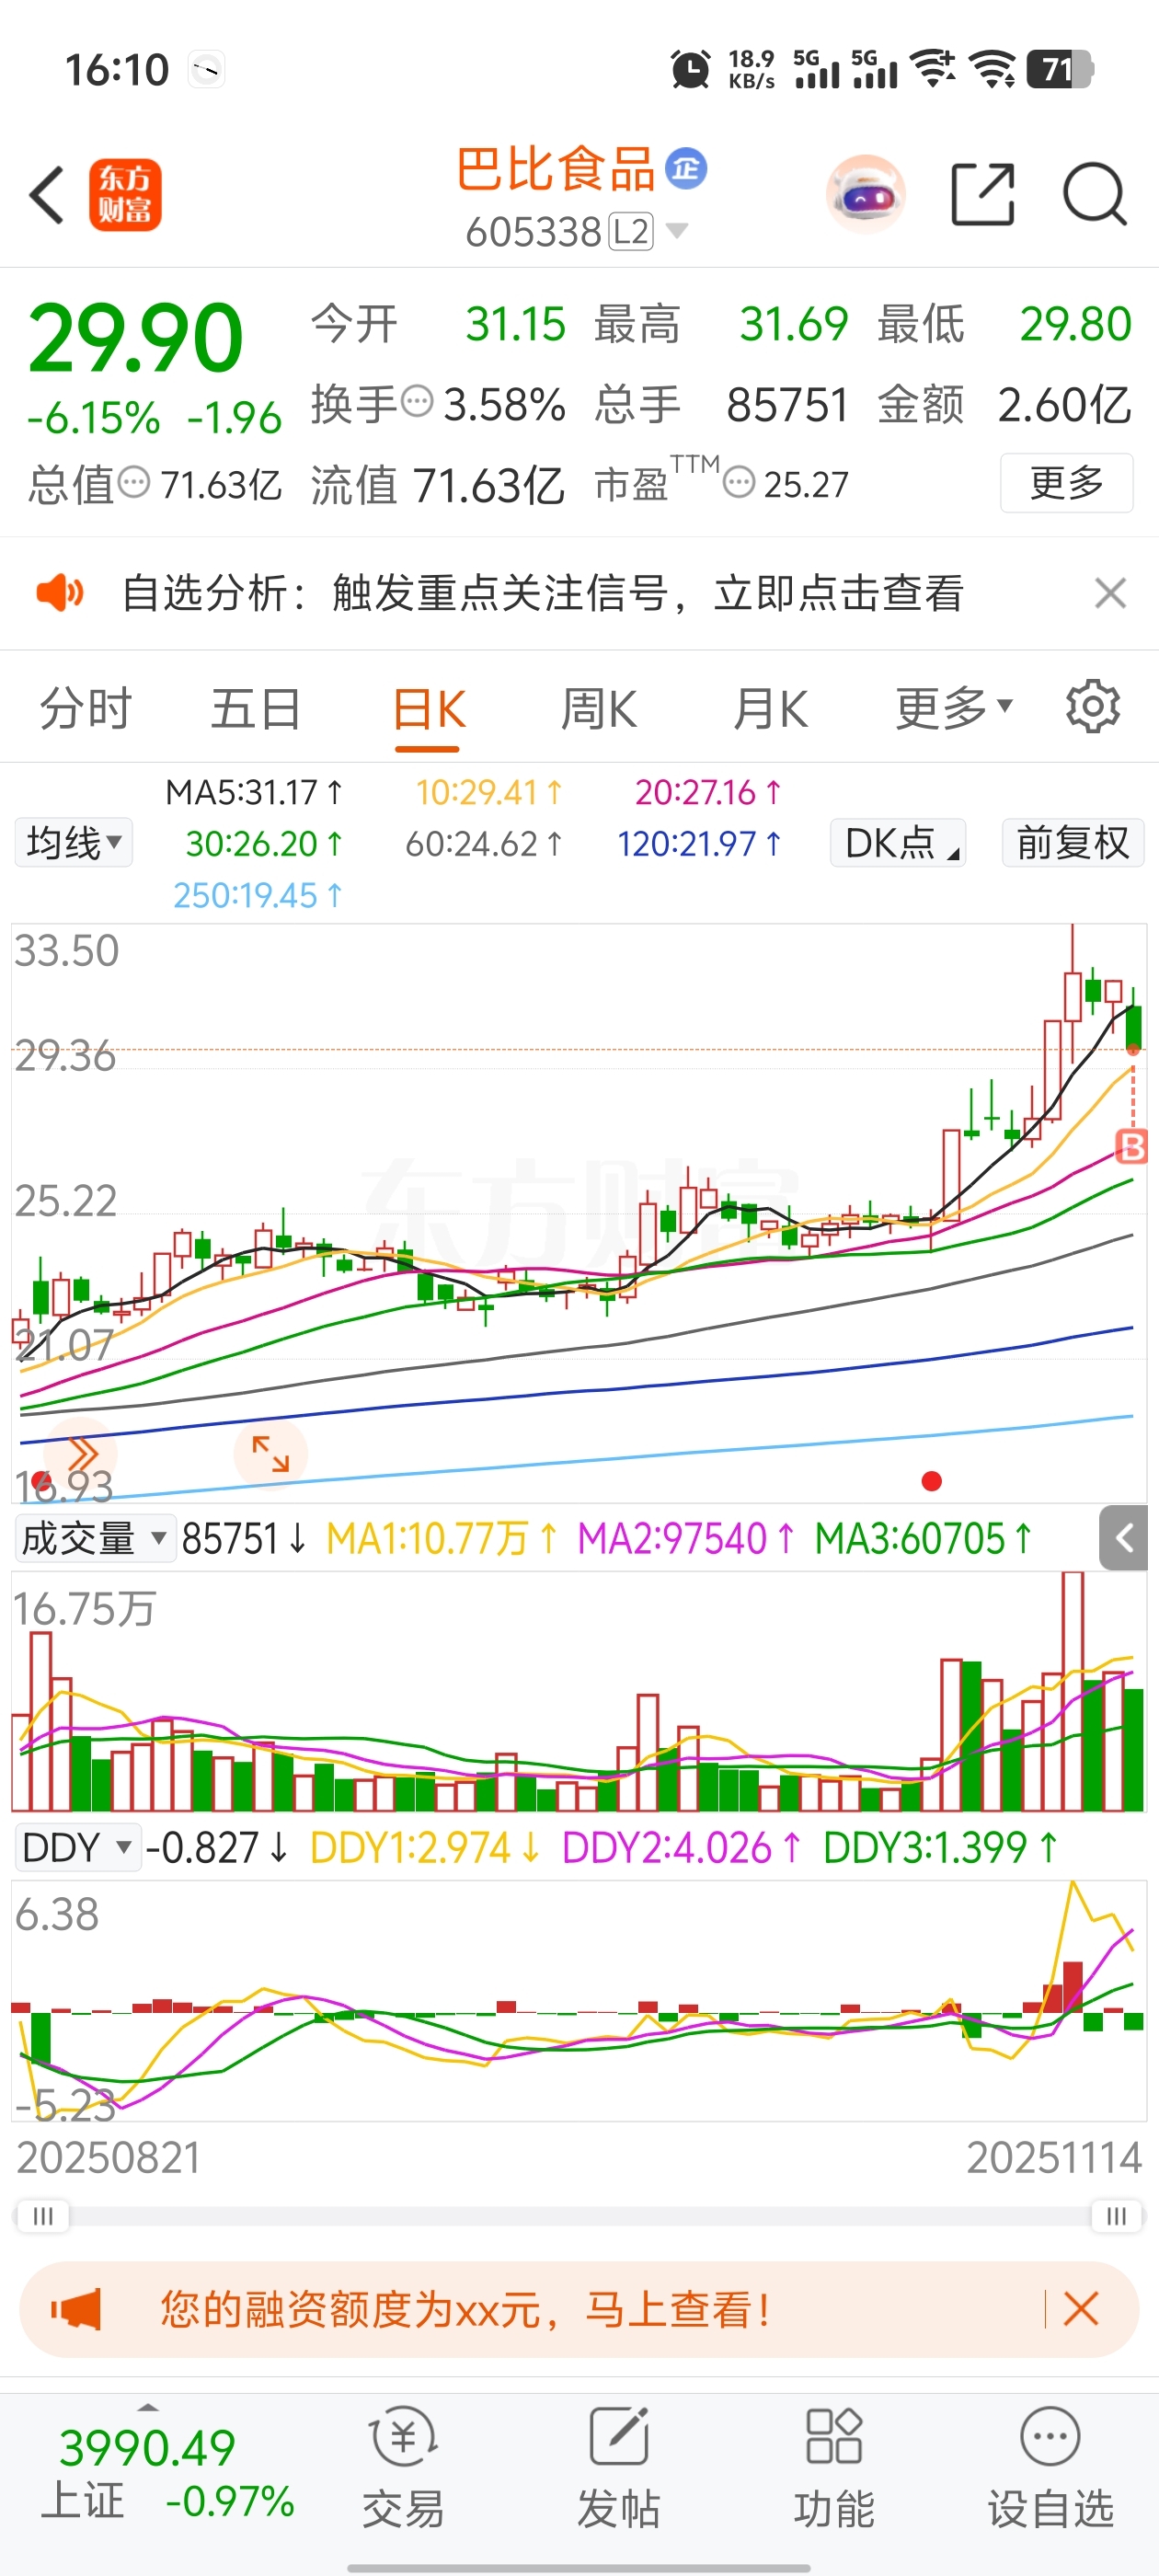Tap the fullscreen expand arrows icon
Screen dimensions: 1159x2576
click(x=270, y=1453)
